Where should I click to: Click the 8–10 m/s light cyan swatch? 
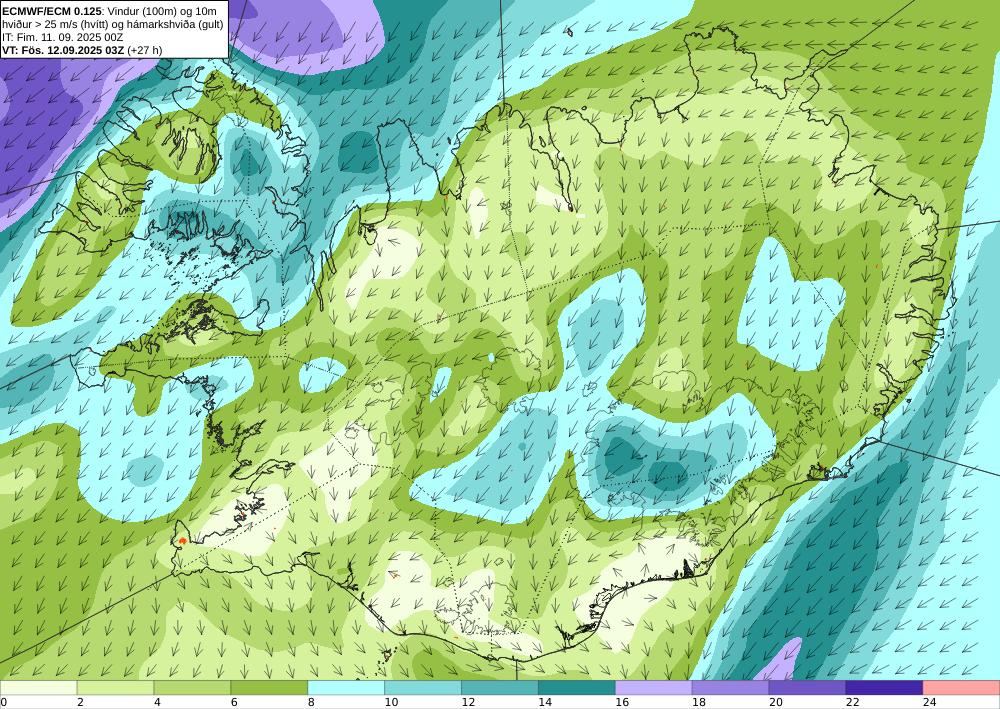346,688
